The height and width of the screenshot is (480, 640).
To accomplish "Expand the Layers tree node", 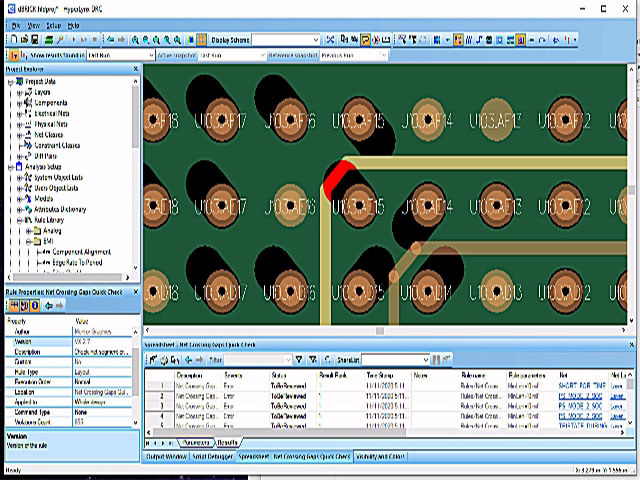I will click(19, 93).
